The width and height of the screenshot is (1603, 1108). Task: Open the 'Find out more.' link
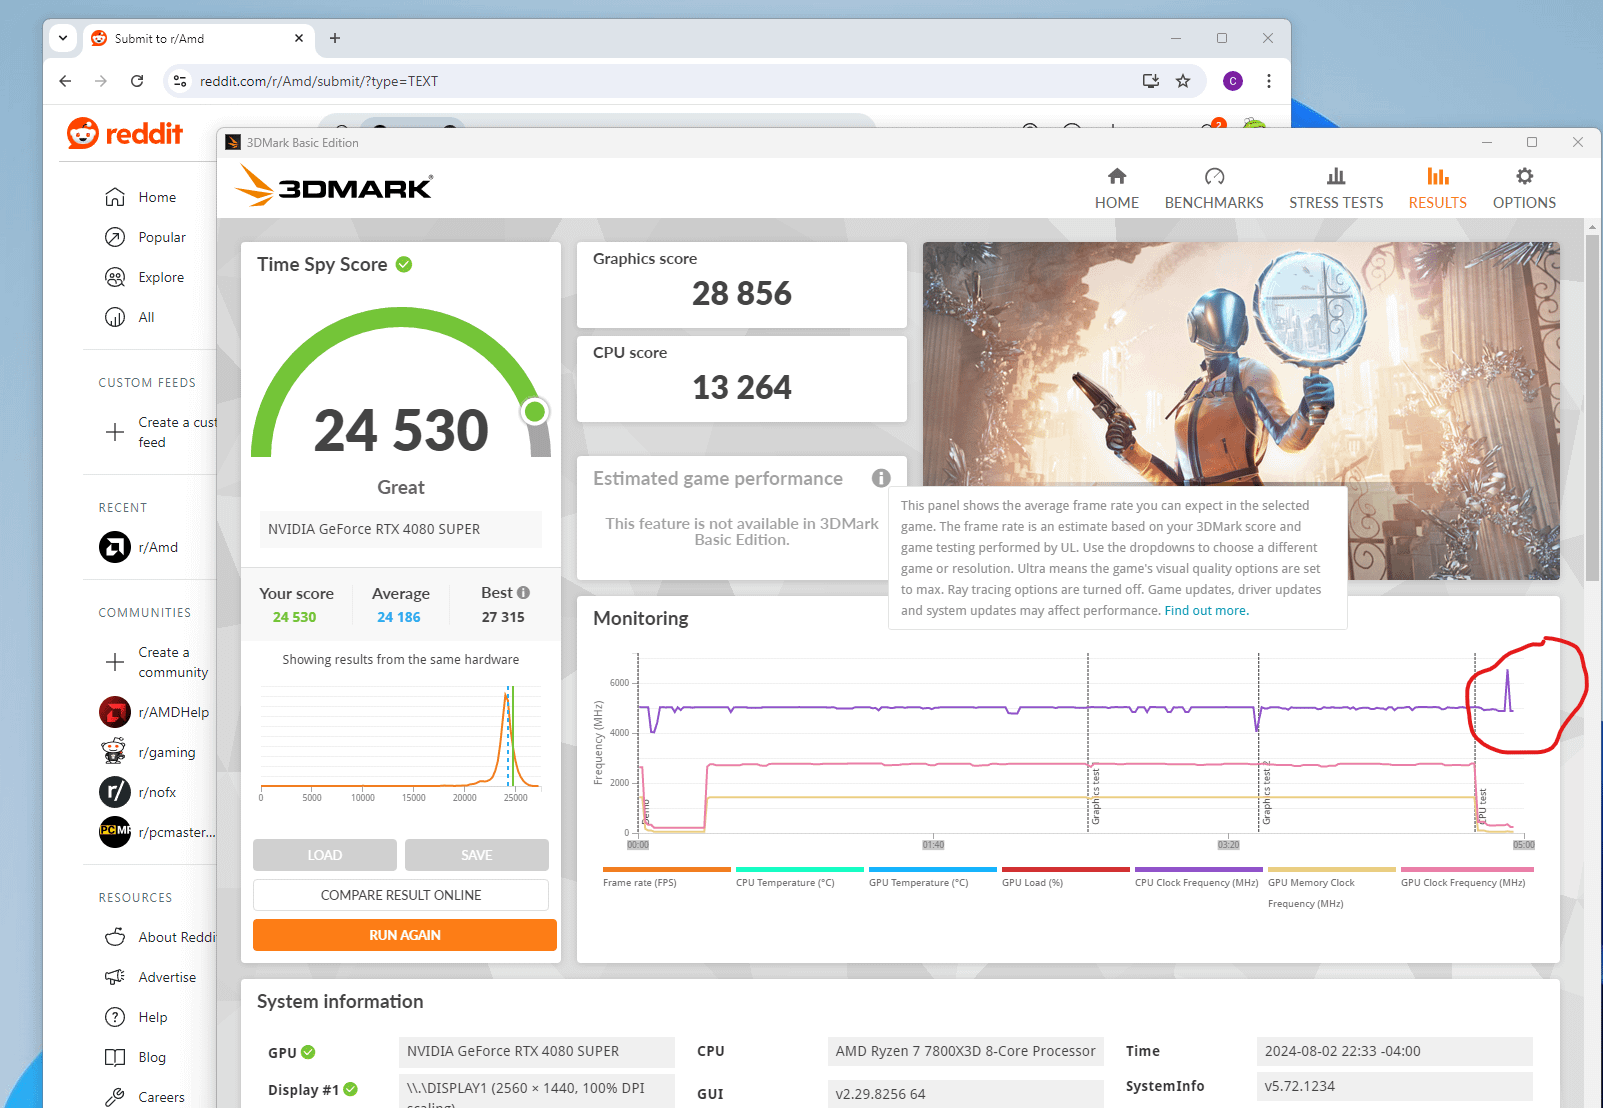[1207, 611]
